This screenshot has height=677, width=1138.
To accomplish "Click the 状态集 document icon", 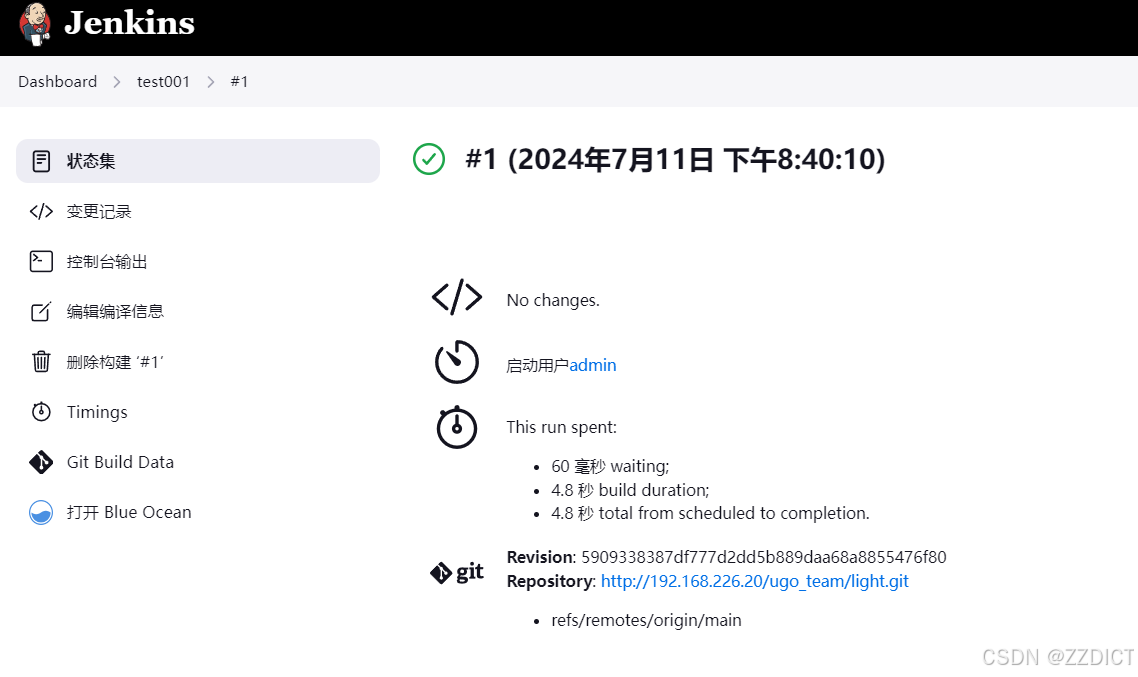I will 41,161.
